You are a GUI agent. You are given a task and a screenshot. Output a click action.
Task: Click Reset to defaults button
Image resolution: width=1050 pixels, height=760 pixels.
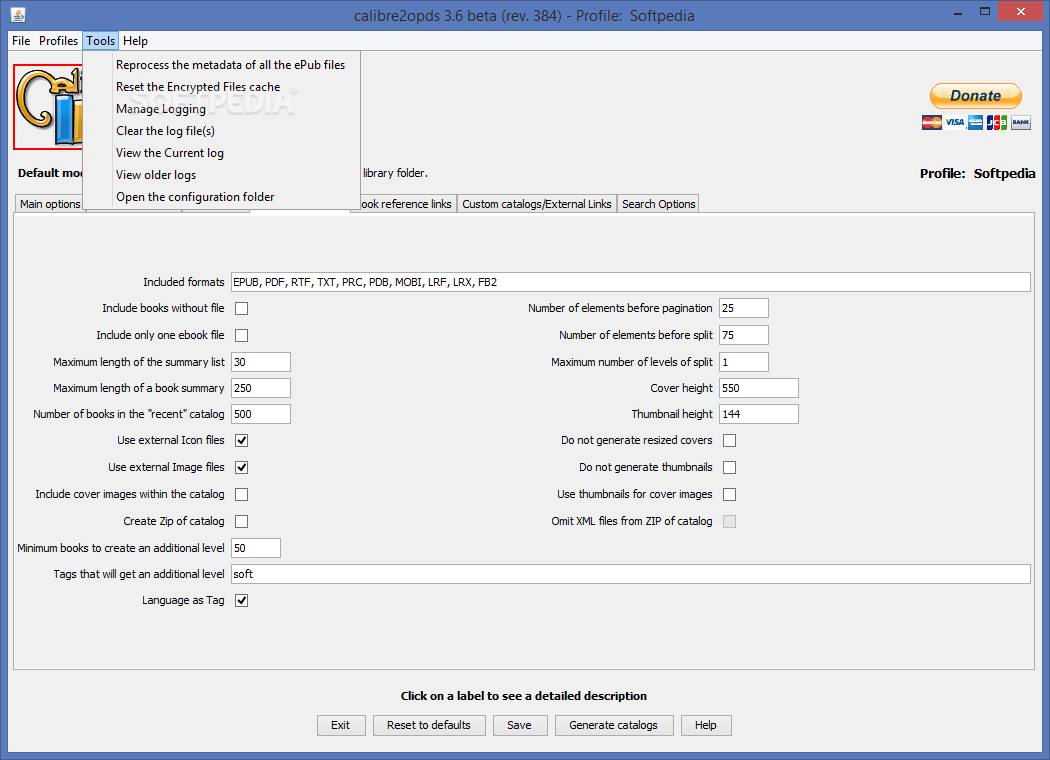click(x=429, y=725)
